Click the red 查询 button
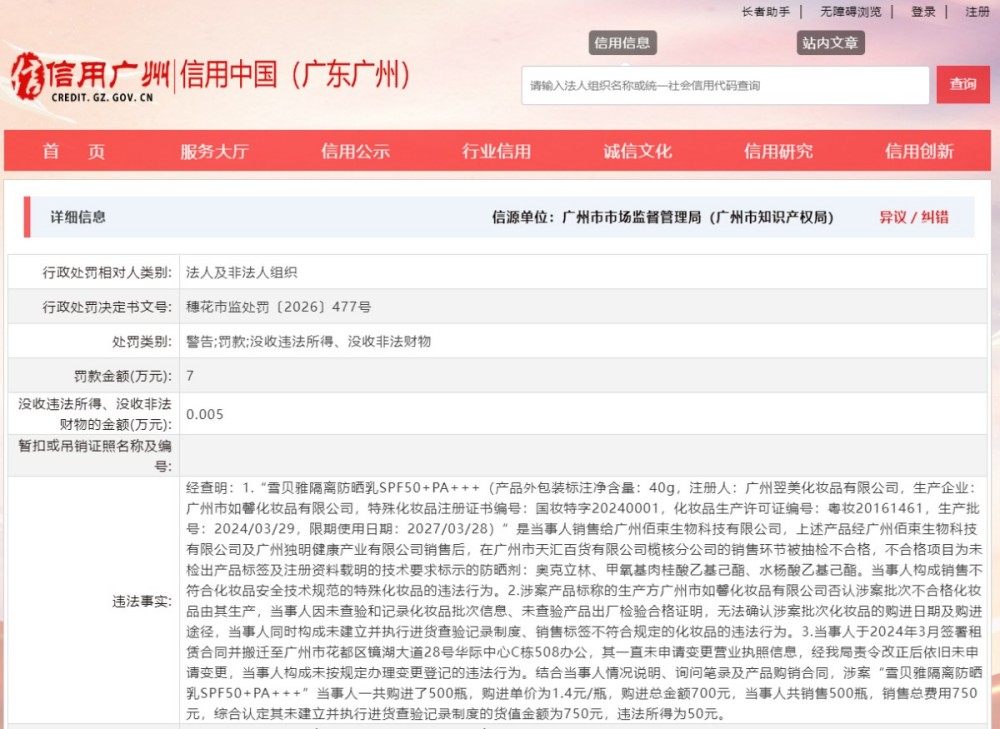The image size is (1000, 729). [963, 84]
